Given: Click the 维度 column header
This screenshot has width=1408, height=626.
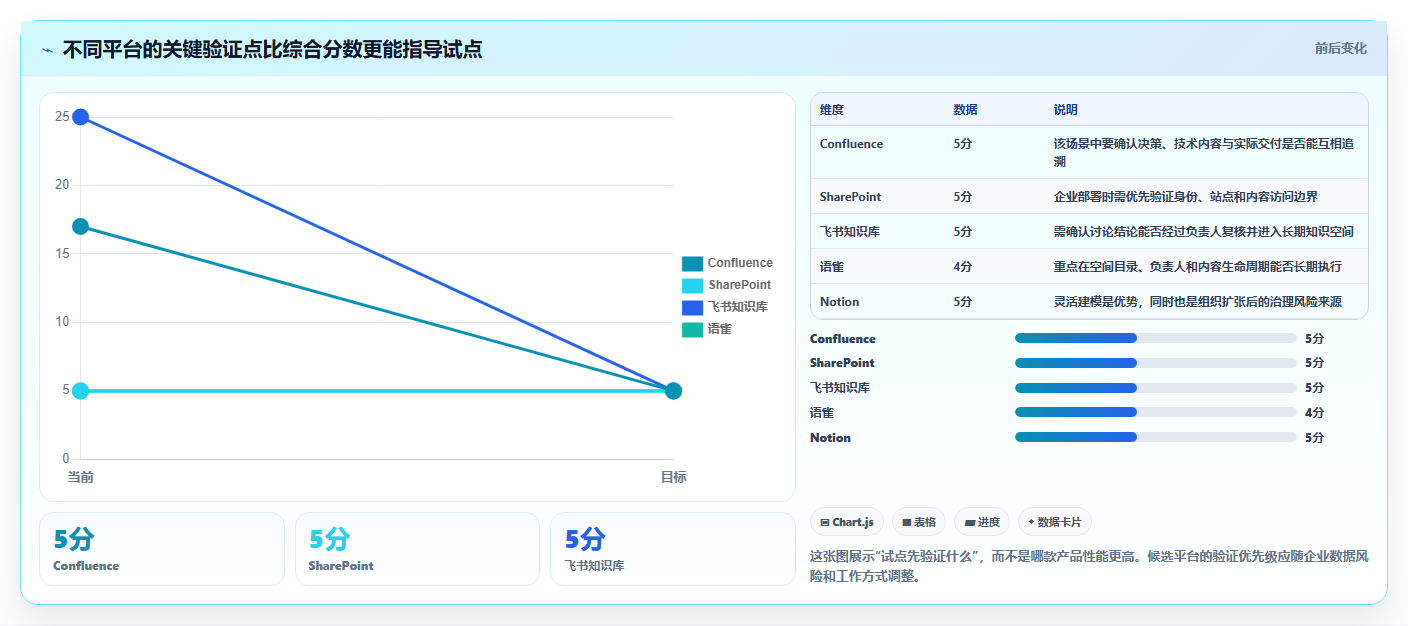Looking at the screenshot, I should click(832, 110).
